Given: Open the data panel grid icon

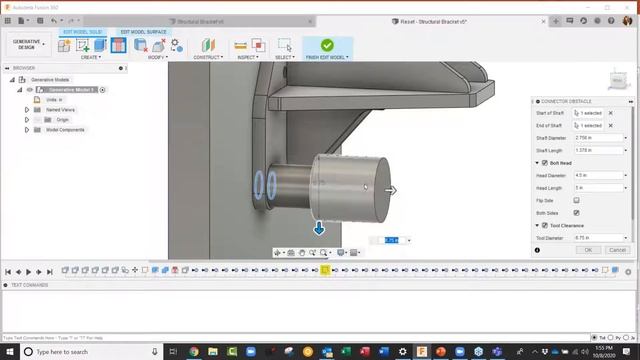Looking at the screenshot, I should pos(8,20).
